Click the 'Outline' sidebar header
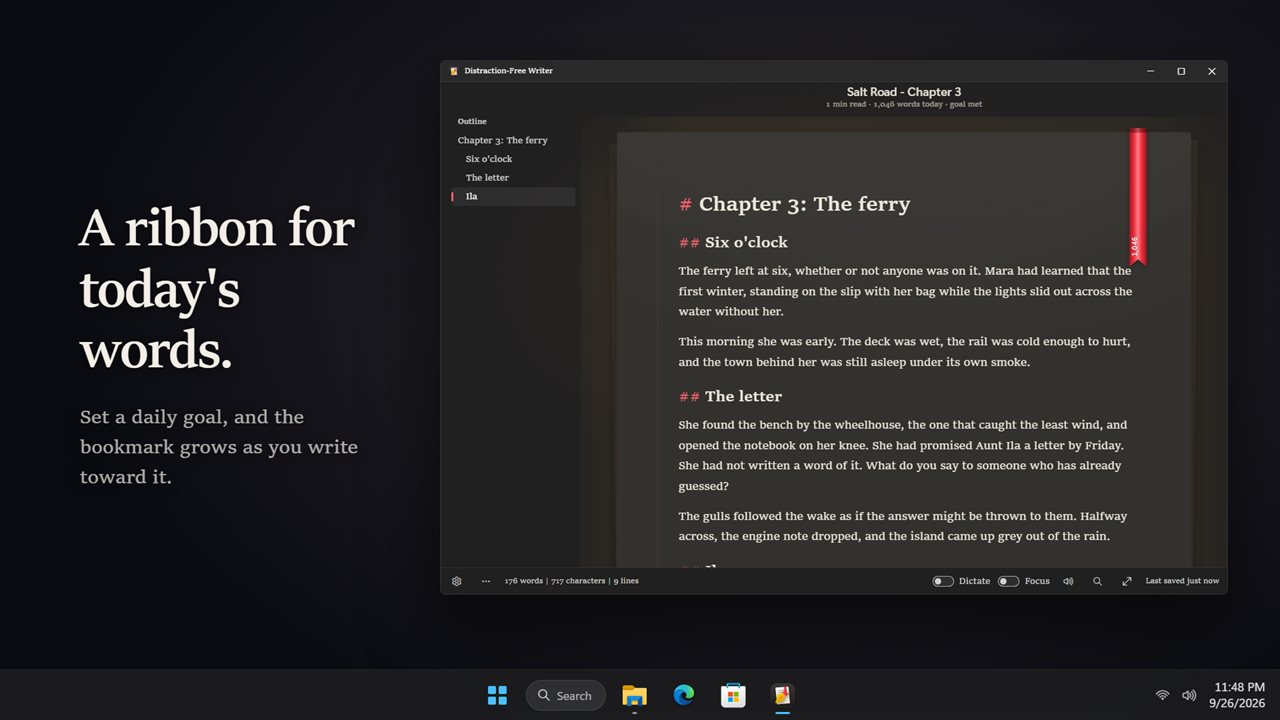This screenshot has height=720, width=1280. pos(472,122)
